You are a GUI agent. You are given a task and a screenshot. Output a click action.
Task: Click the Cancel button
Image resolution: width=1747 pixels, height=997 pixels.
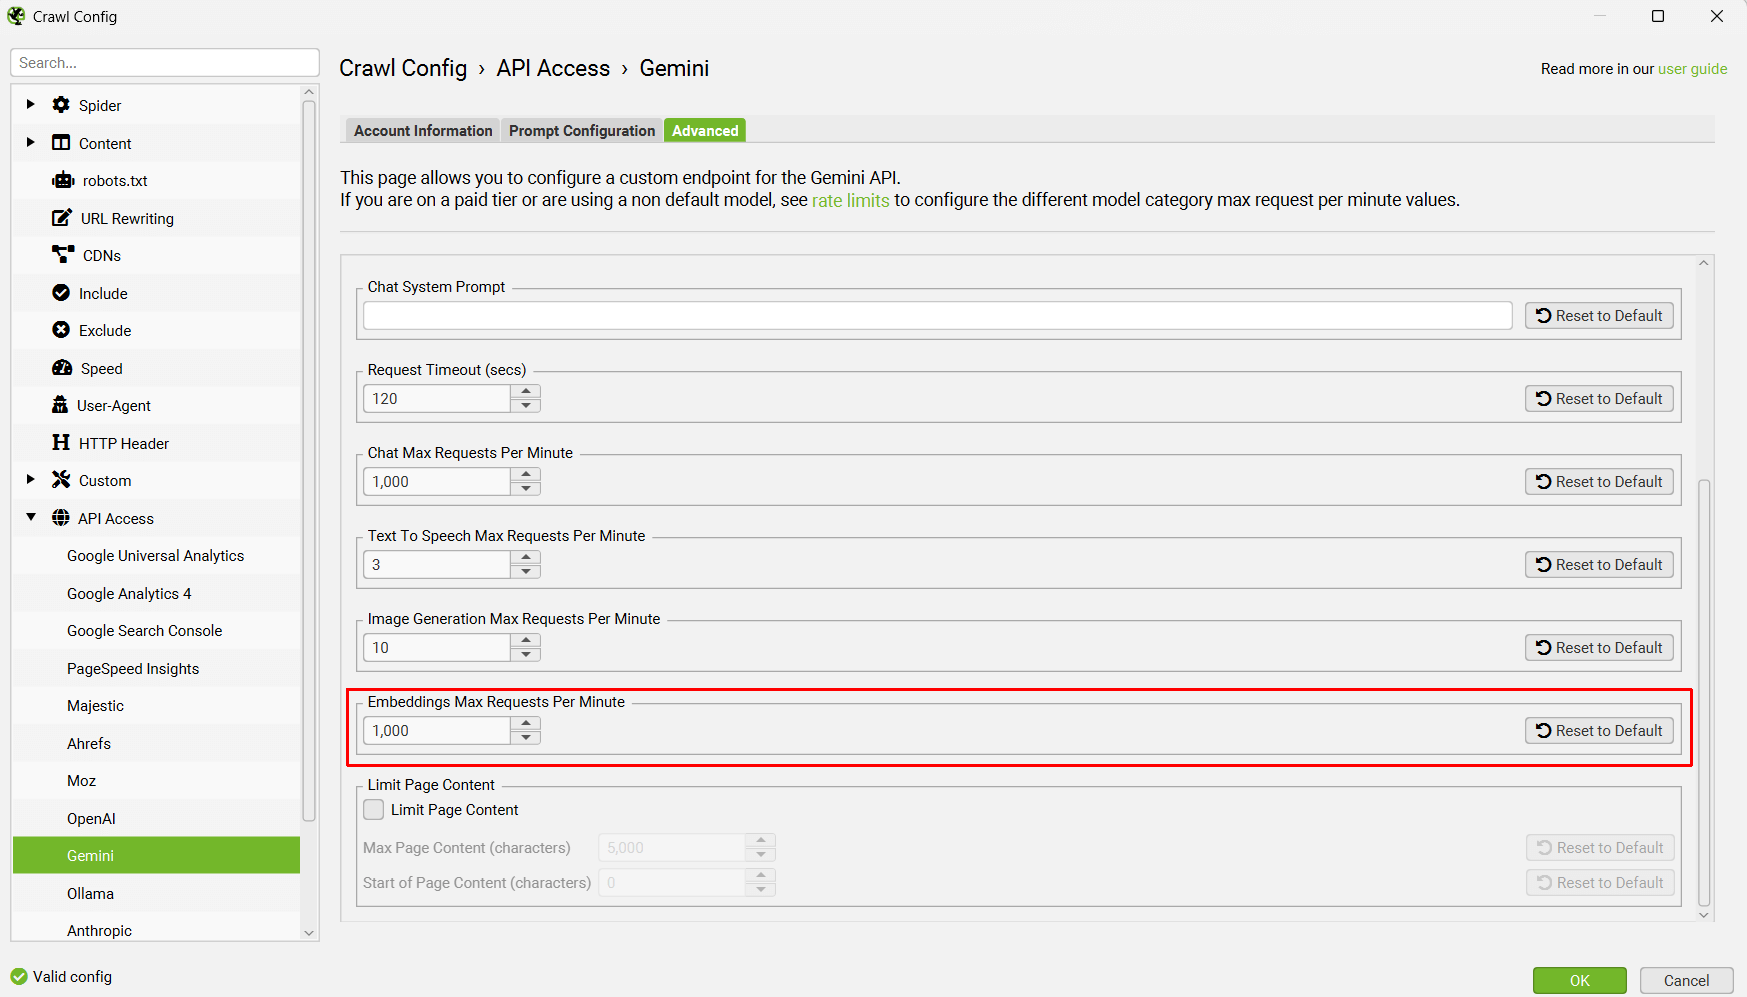click(x=1686, y=981)
